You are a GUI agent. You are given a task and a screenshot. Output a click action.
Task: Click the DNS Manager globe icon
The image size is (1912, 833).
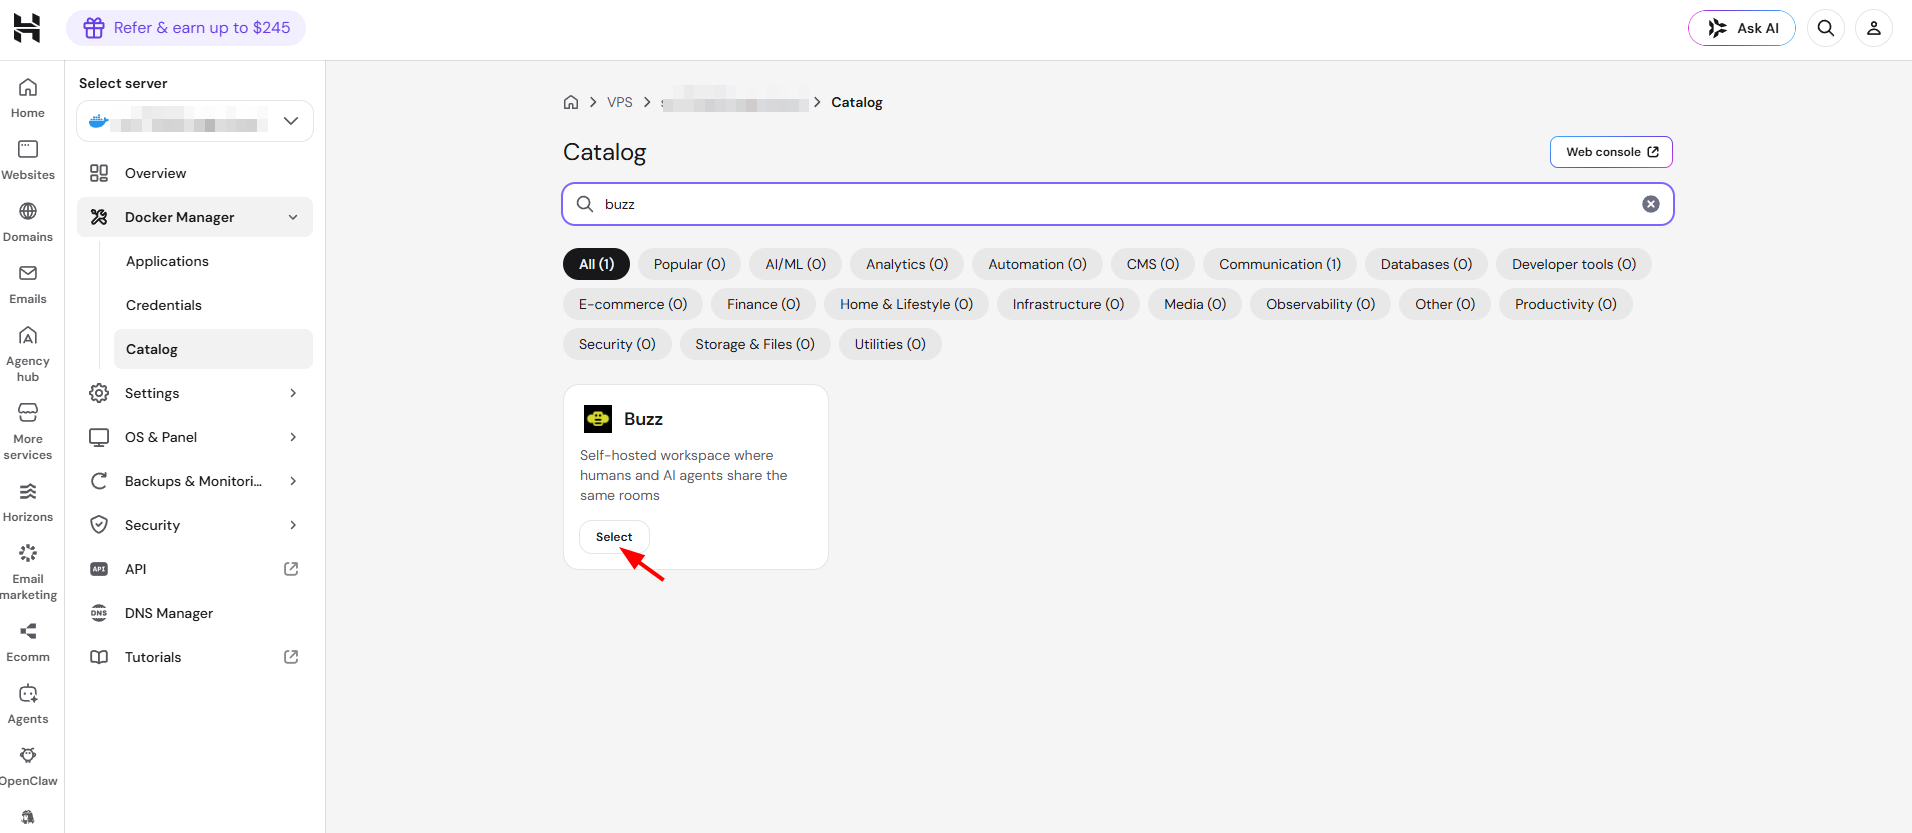pos(99,613)
